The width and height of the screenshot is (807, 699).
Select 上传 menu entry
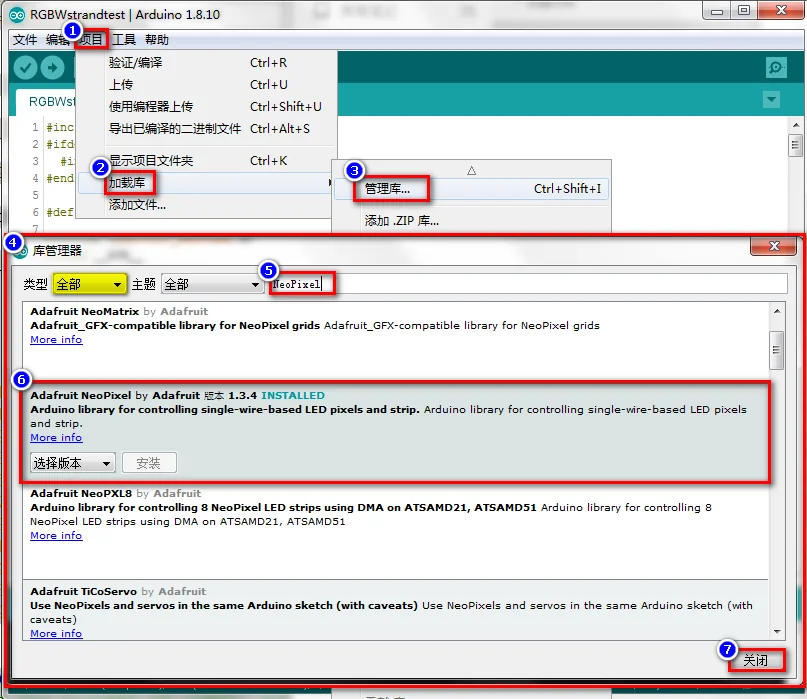[x=206, y=84]
